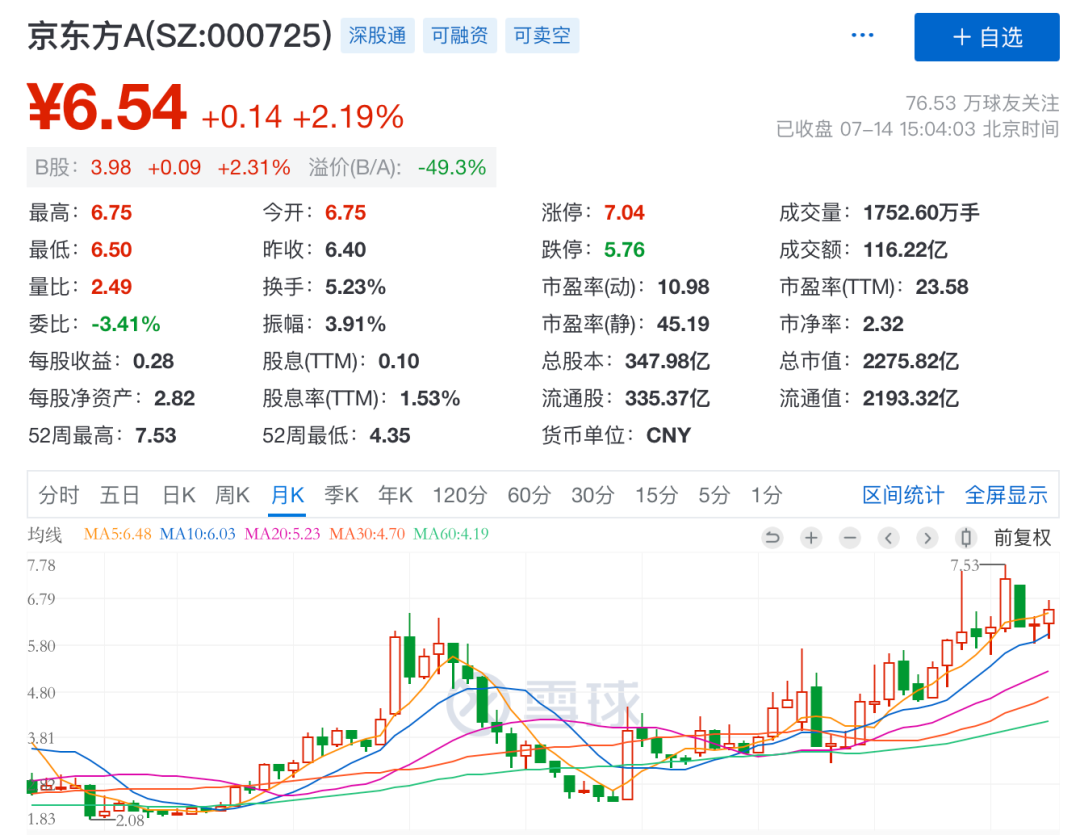
Task: Zoom out on the K-line chart
Action: (849, 538)
